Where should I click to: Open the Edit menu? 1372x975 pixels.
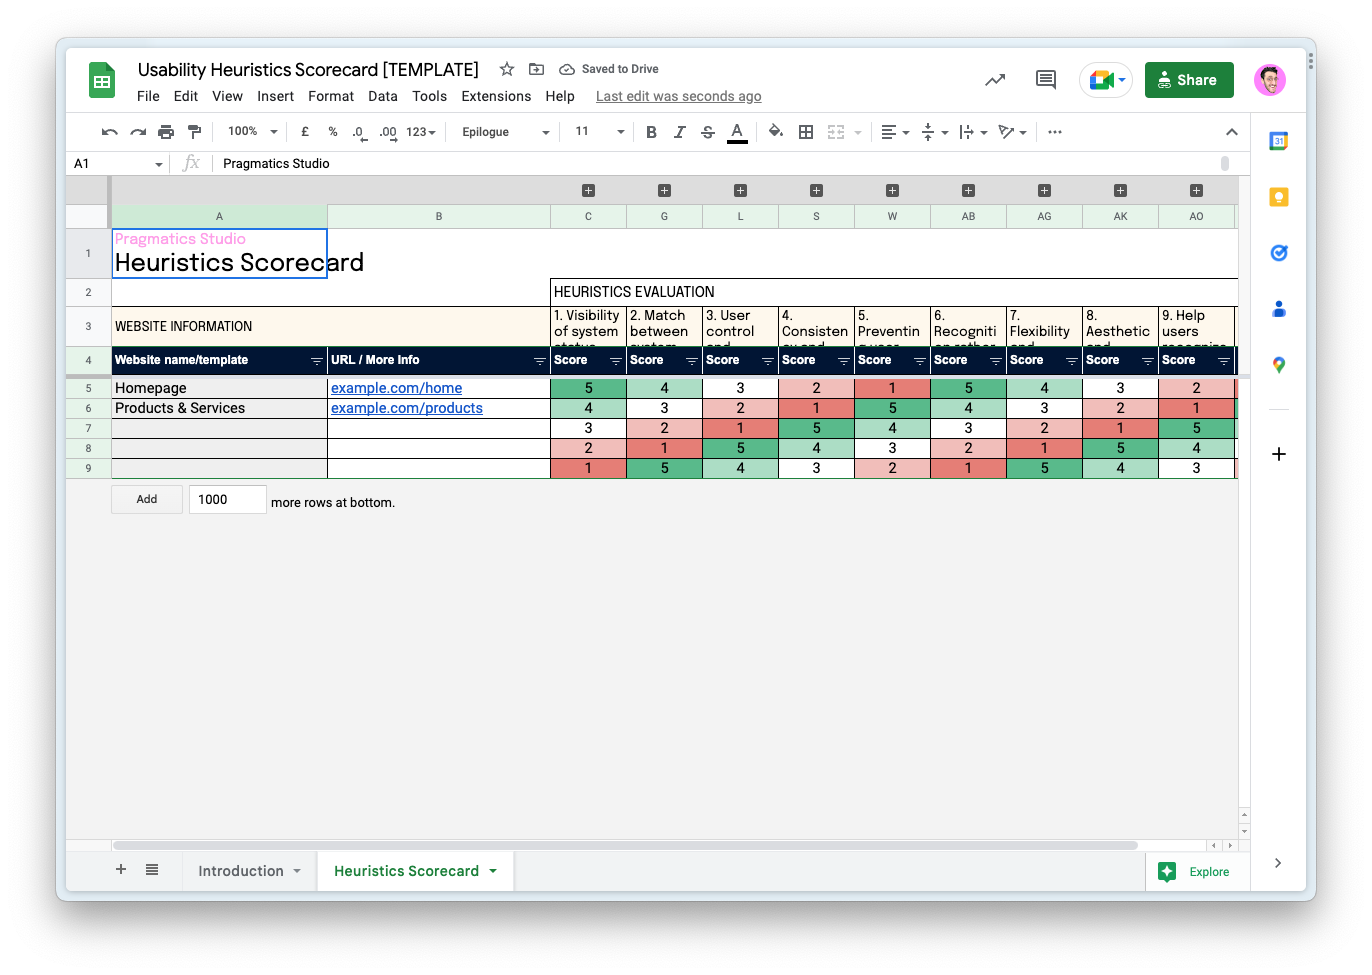(x=186, y=96)
